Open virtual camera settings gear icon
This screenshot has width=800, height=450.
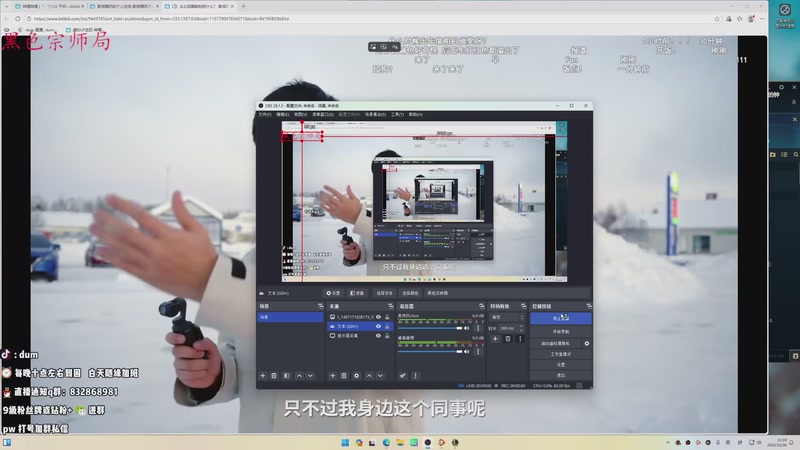click(587, 343)
